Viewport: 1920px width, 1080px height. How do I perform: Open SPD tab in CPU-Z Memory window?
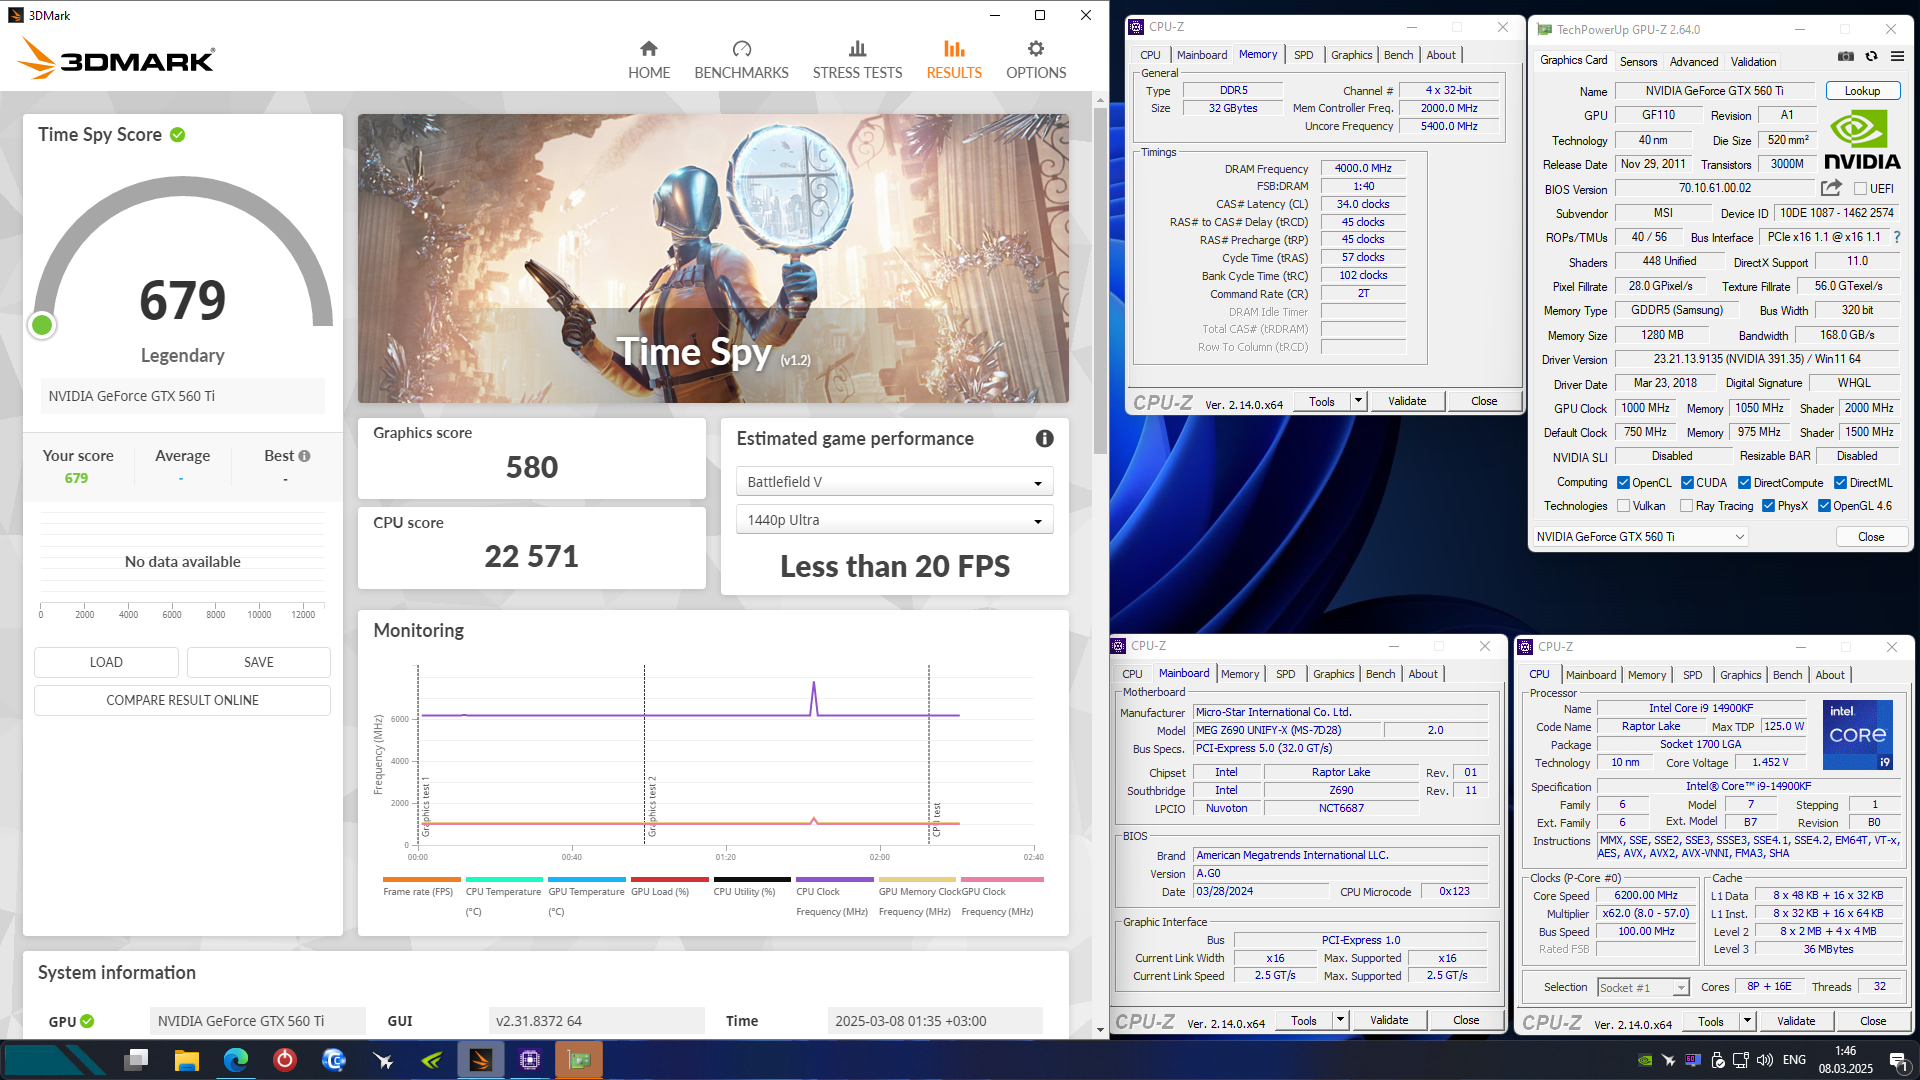click(1303, 55)
